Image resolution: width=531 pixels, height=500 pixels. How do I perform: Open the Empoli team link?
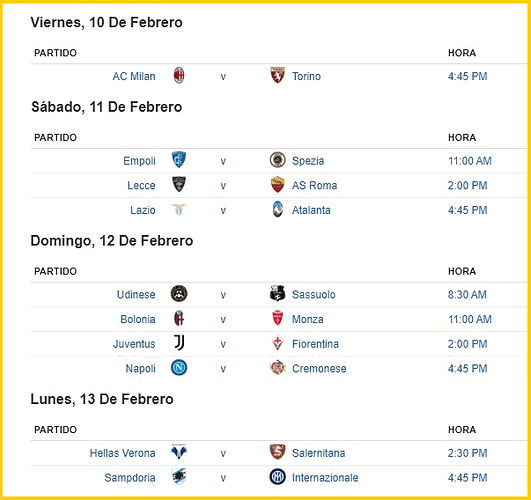[x=139, y=161]
